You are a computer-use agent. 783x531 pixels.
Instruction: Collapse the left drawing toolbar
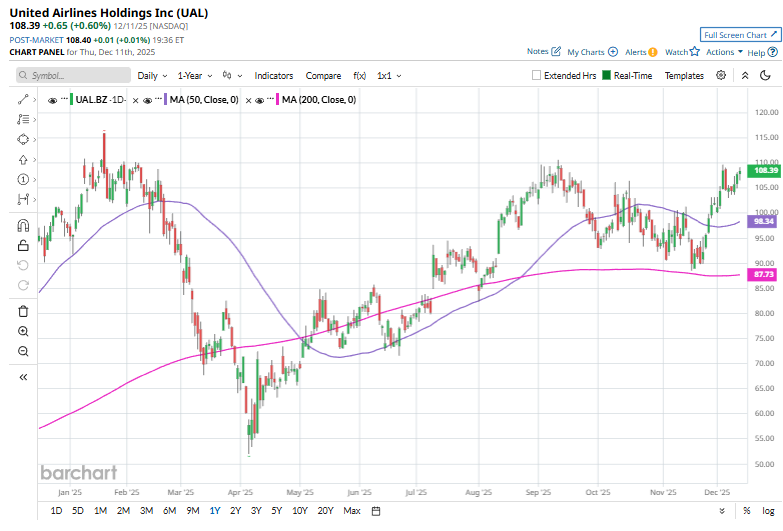23,377
